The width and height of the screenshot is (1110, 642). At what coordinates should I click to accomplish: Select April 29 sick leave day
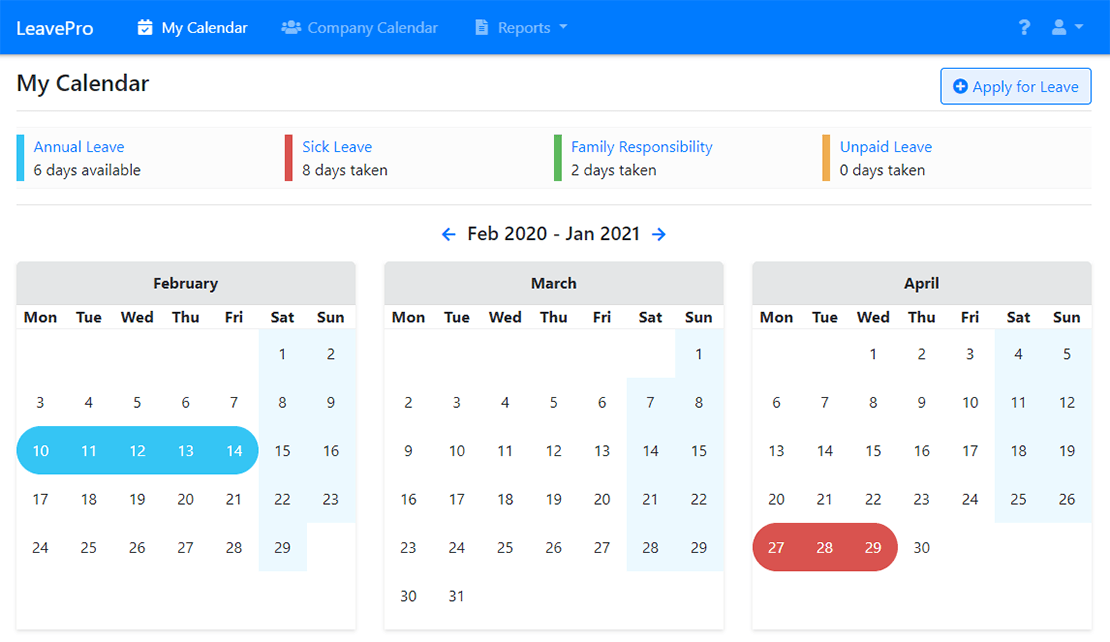873,548
